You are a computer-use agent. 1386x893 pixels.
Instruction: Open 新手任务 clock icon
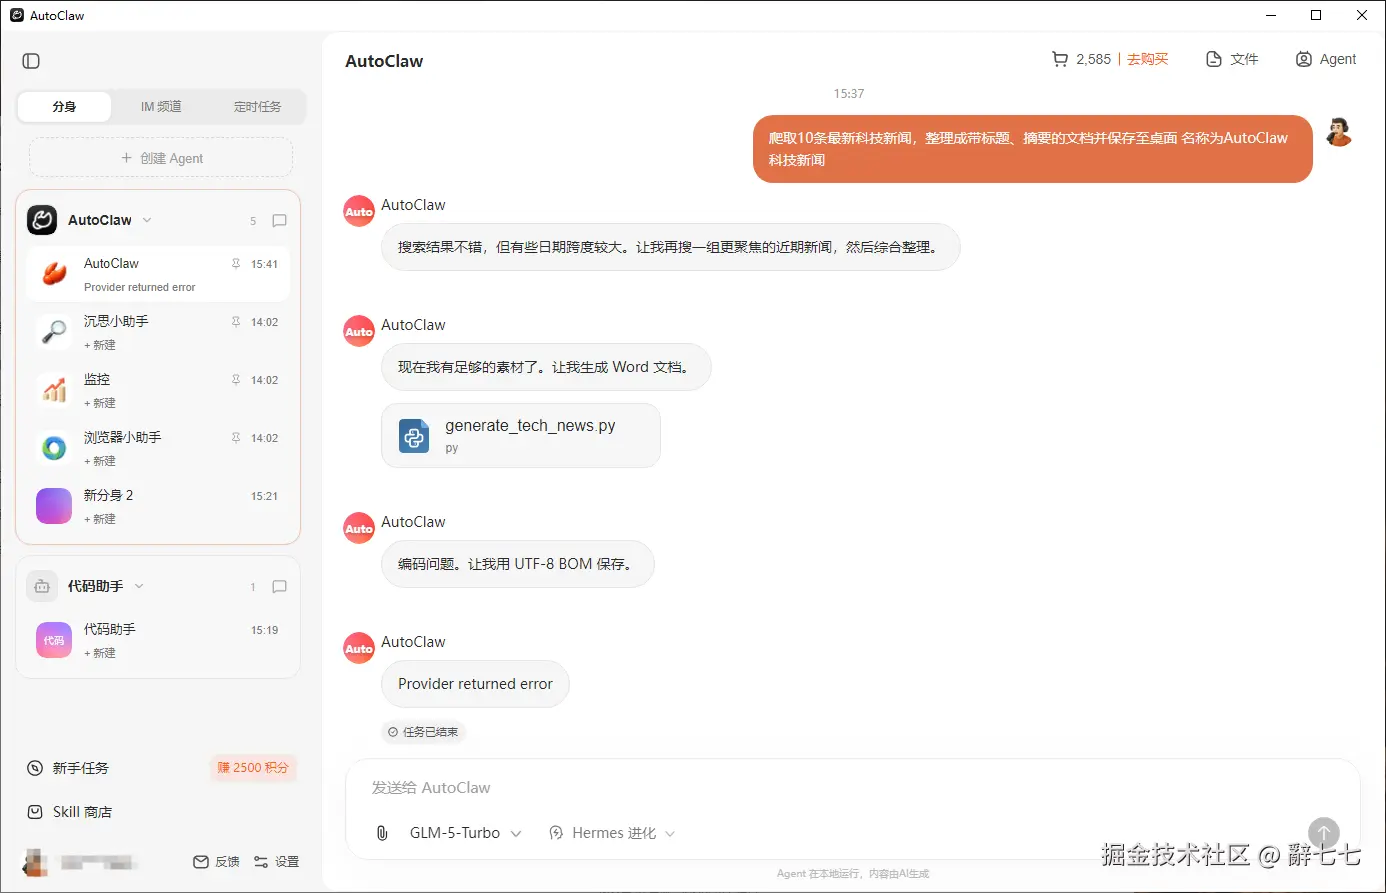(35, 768)
